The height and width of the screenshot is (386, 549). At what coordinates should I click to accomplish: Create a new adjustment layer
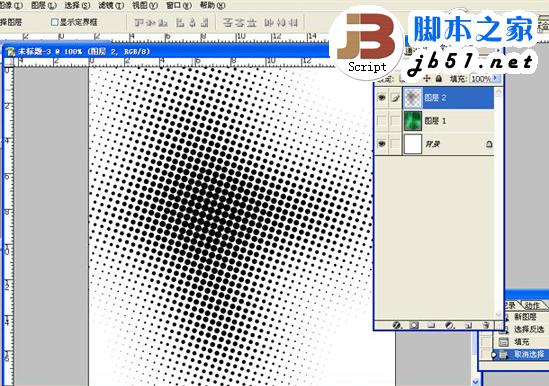[449, 325]
